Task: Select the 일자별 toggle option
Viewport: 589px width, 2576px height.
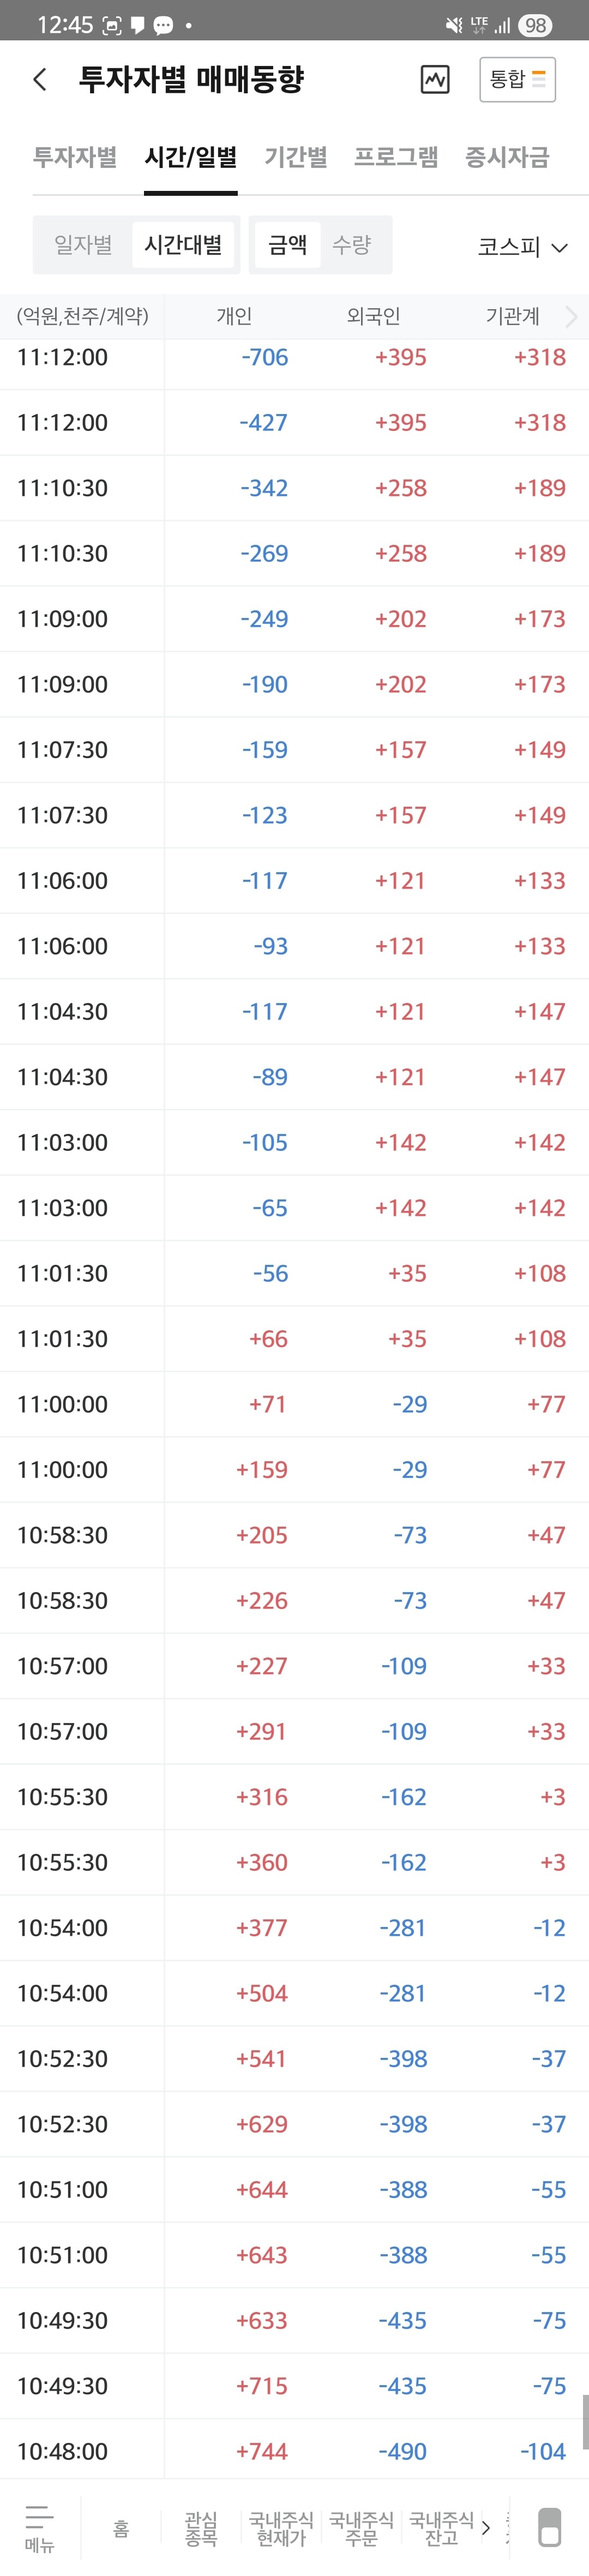Action: pyautogui.click(x=83, y=245)
